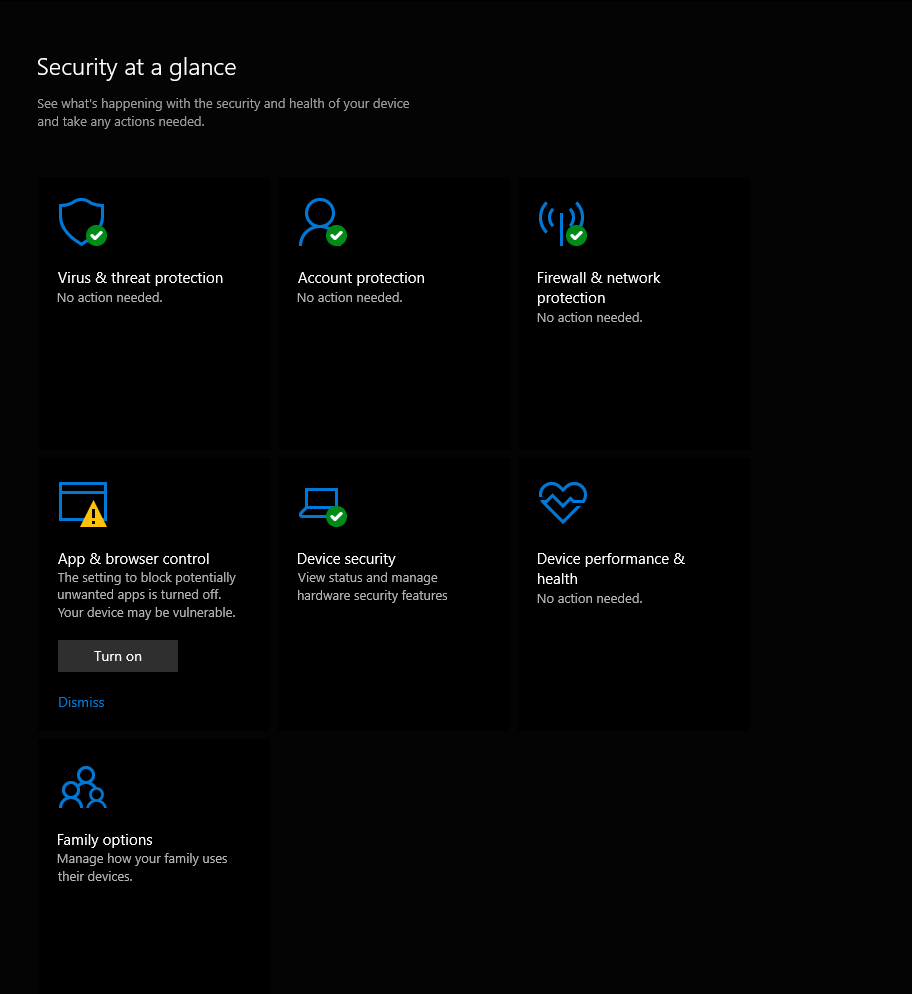Click the green checkmark on Device security
This screenshot has height=994, width=912.
coord(335,519)
